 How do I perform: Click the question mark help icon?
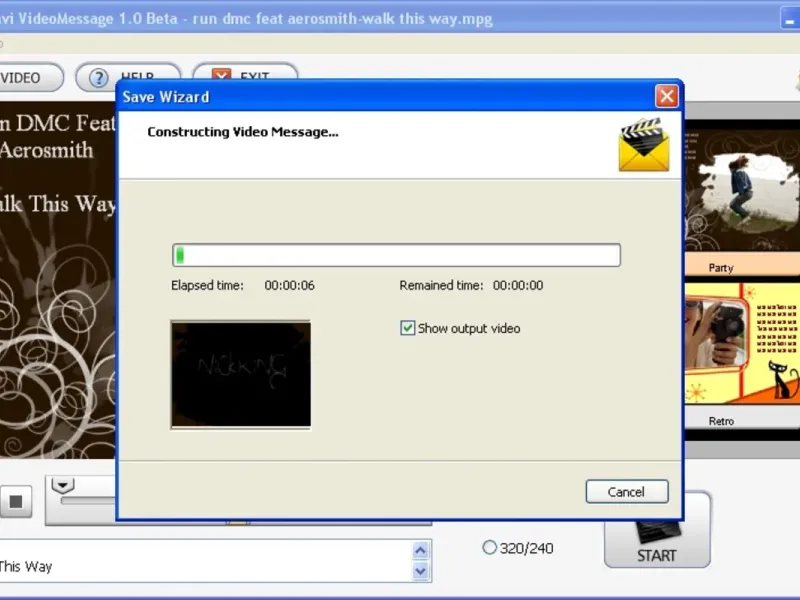(x=98, y=78)
